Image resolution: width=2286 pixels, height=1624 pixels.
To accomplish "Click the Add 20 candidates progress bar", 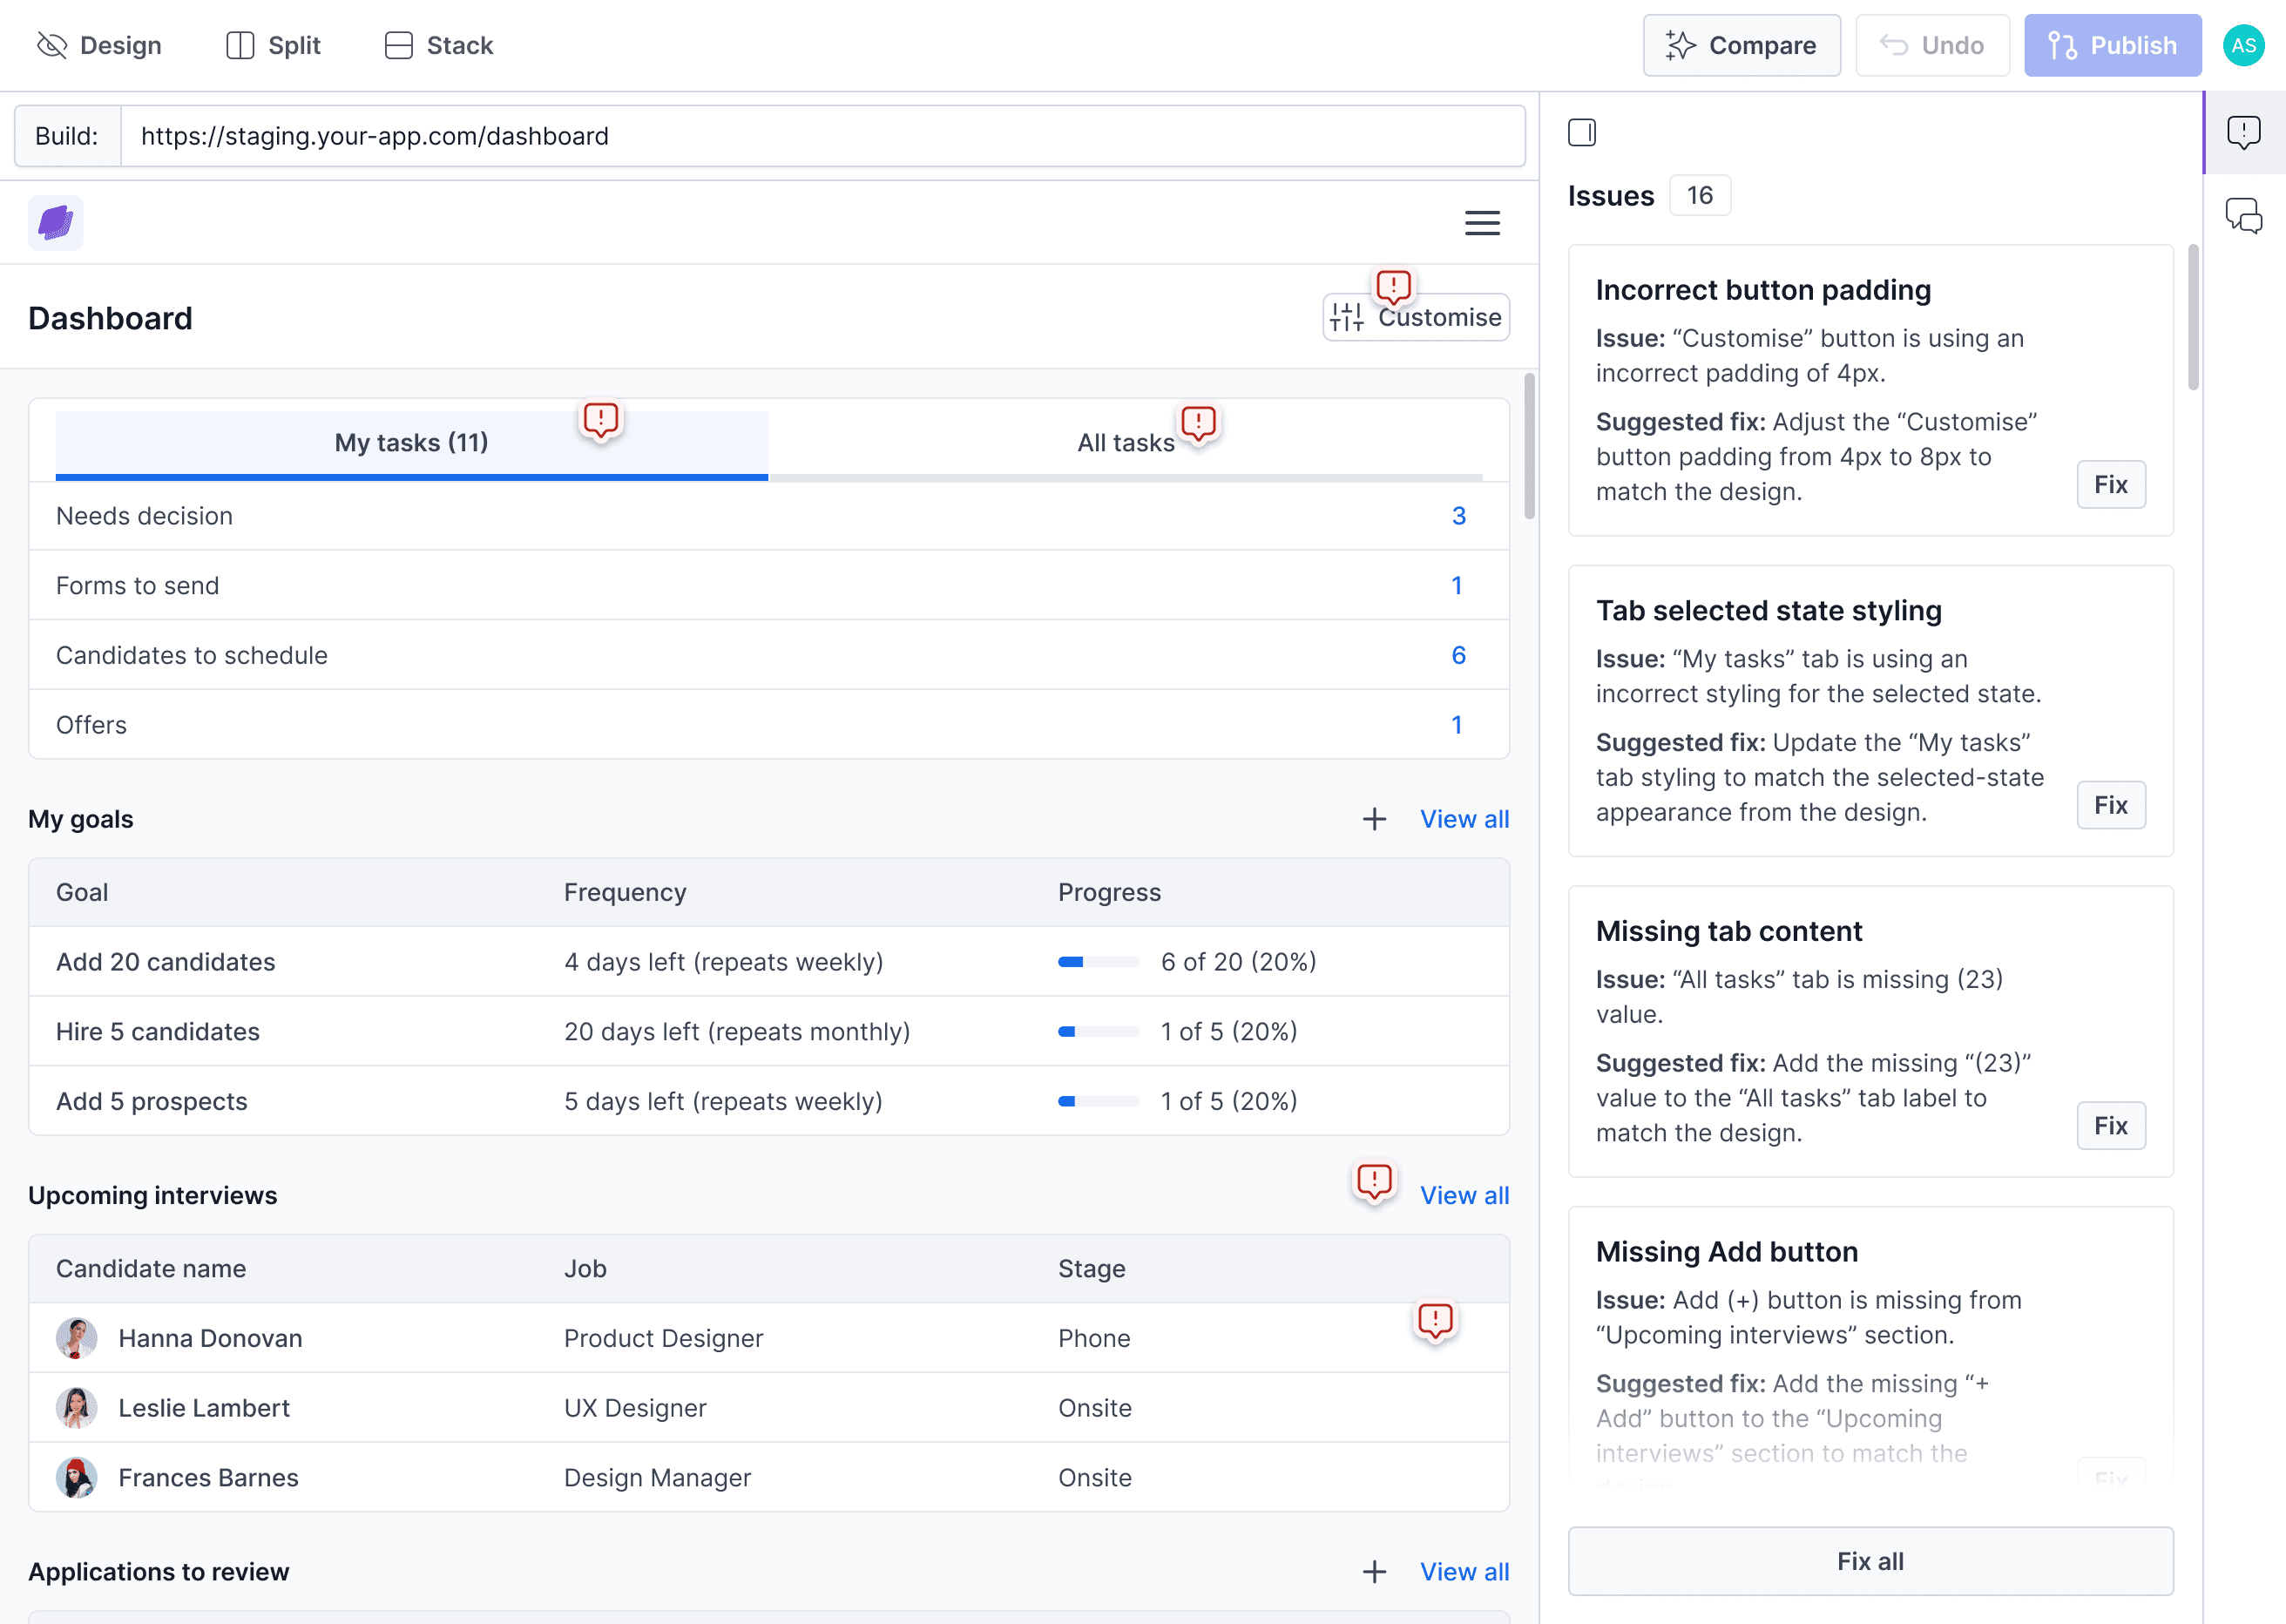I will [1098, 962].
